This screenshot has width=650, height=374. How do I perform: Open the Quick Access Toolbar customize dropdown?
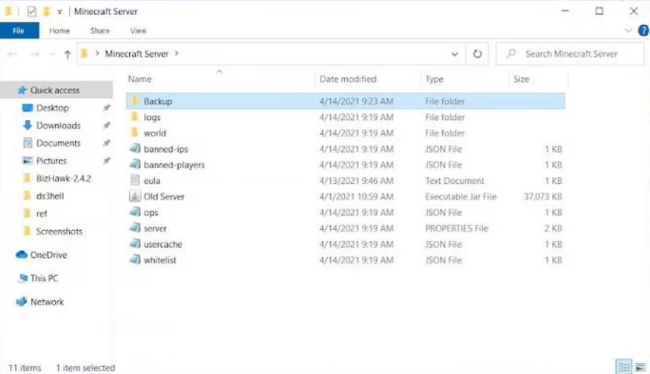click(60, 12)
